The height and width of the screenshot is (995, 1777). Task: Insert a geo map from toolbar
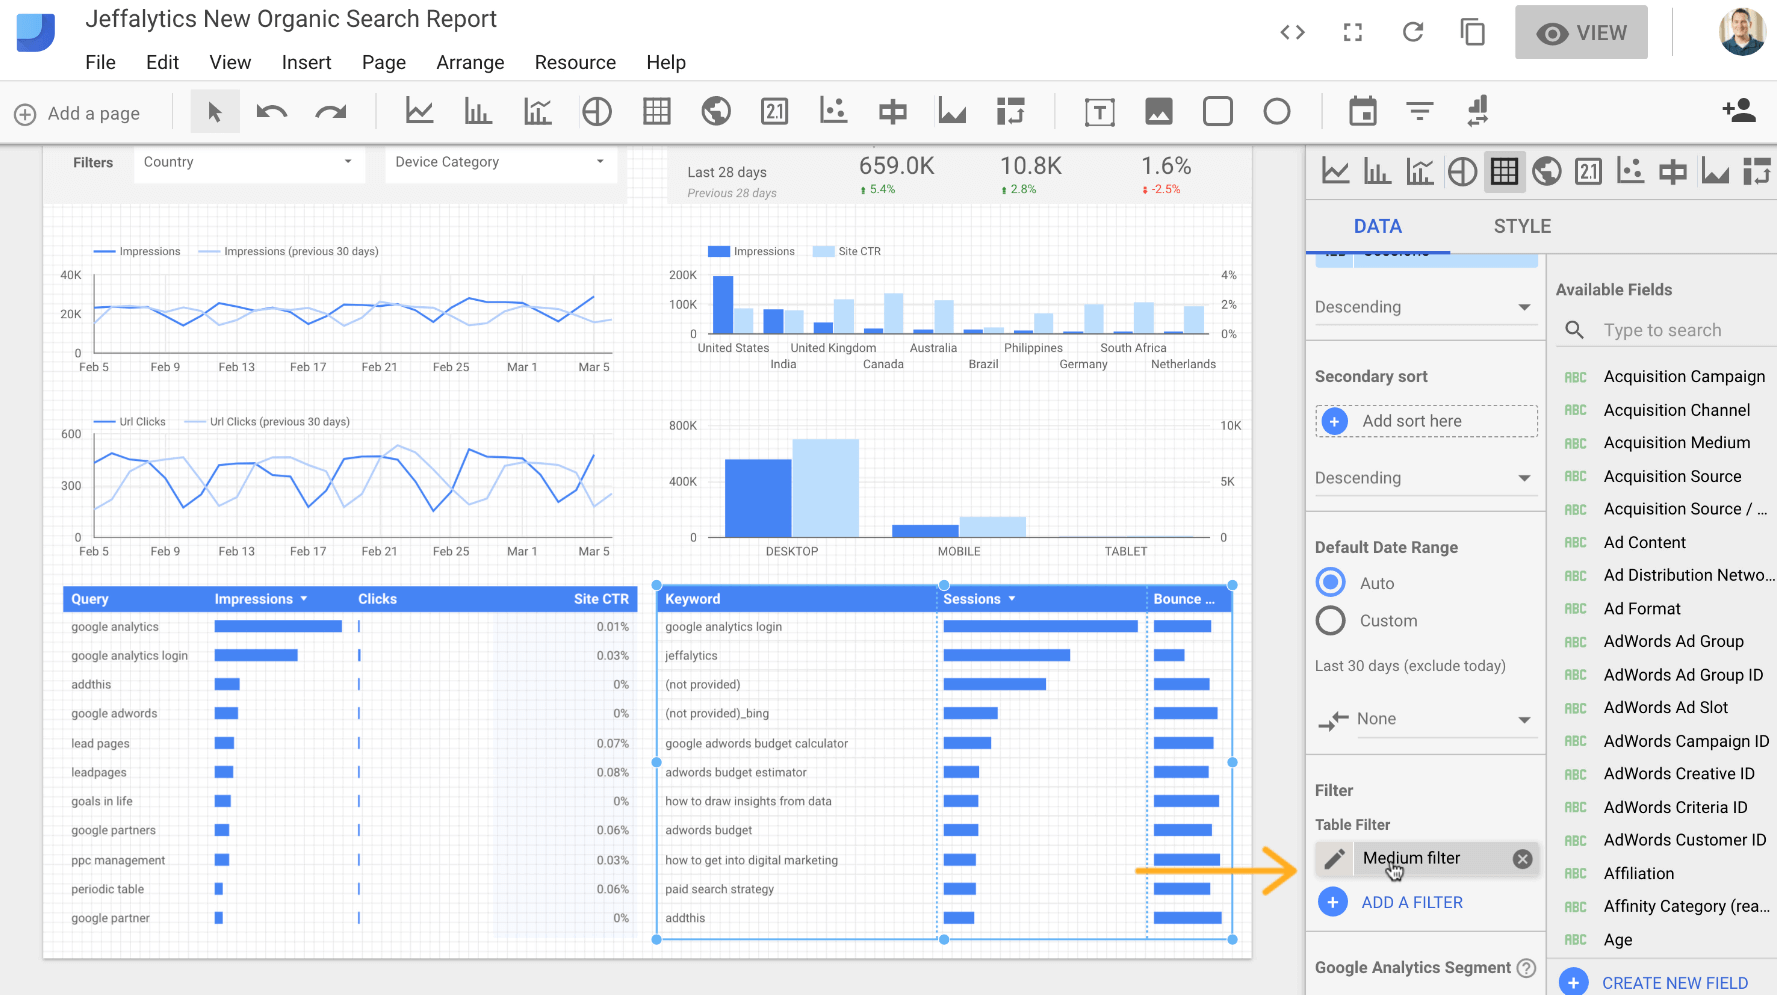pyautogui.click(x=716, y=111)
